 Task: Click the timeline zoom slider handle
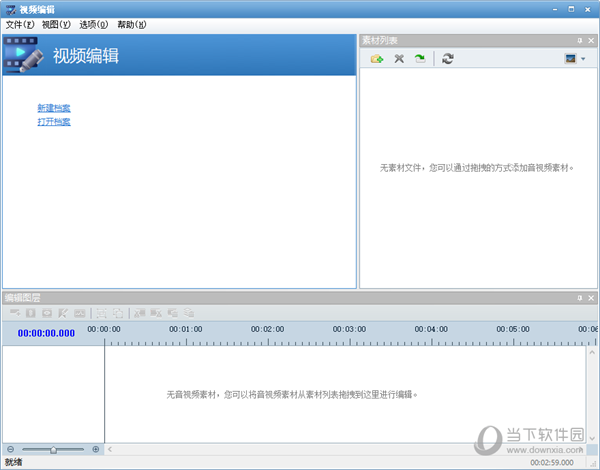coord(53,450)
